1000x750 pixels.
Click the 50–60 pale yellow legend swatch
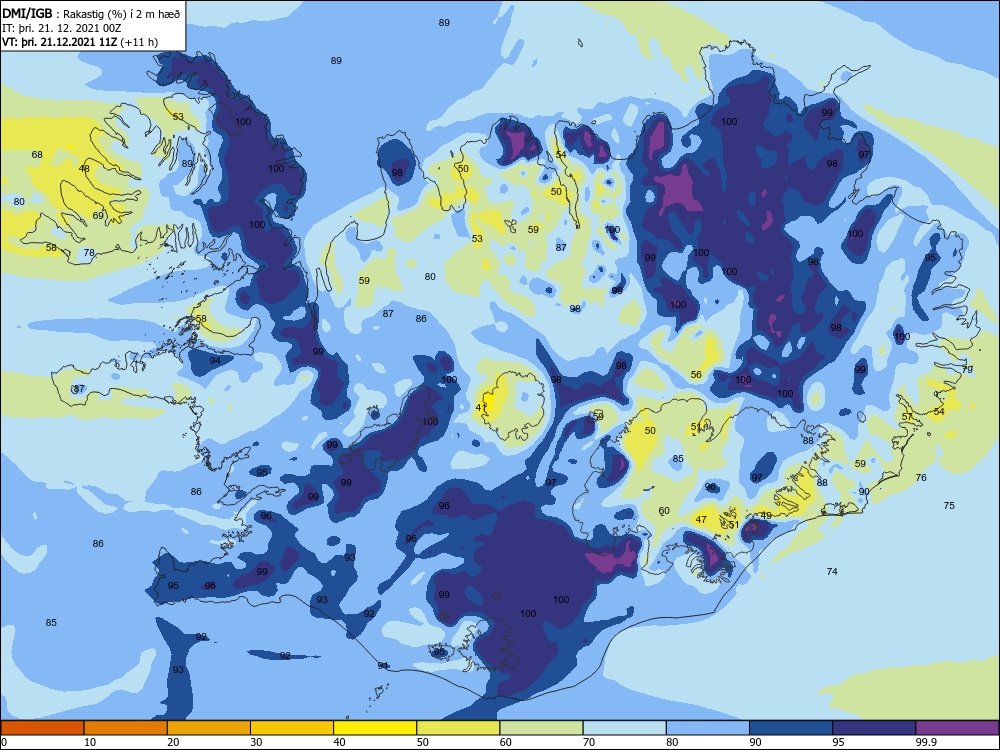[458, 728]
